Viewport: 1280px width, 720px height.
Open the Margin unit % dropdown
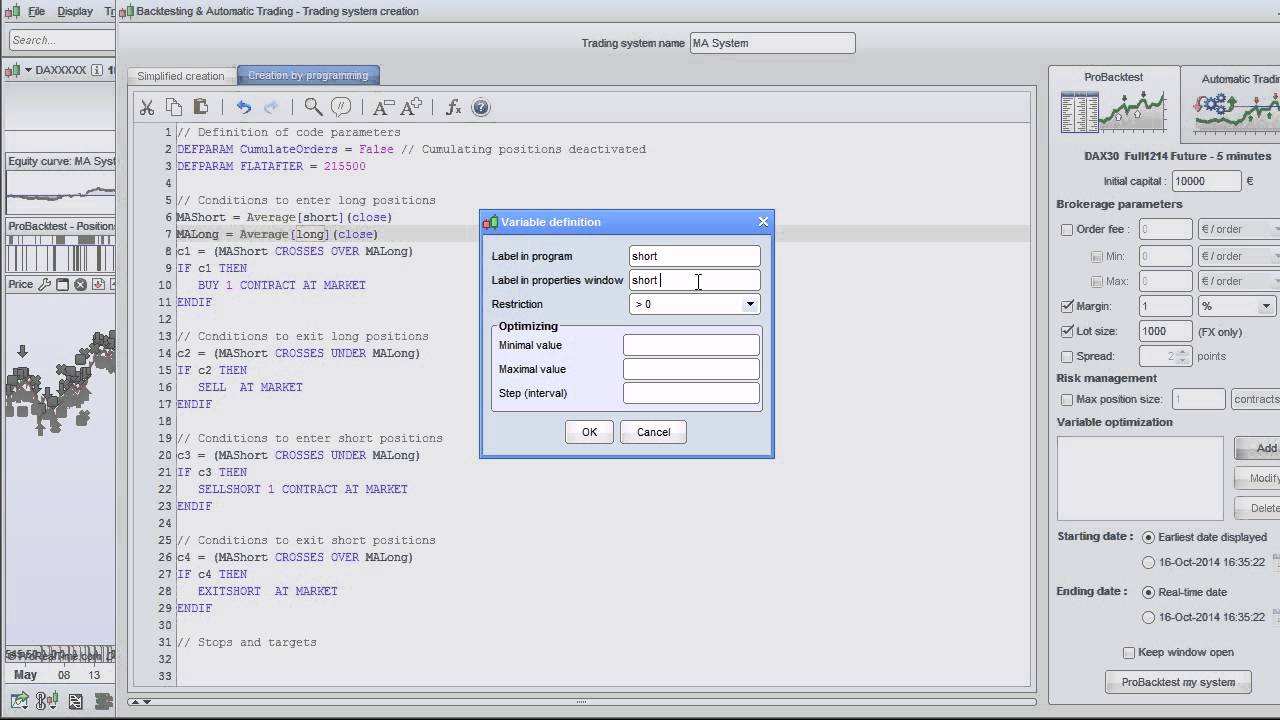pyautogui.click(x=1237, y=306)
